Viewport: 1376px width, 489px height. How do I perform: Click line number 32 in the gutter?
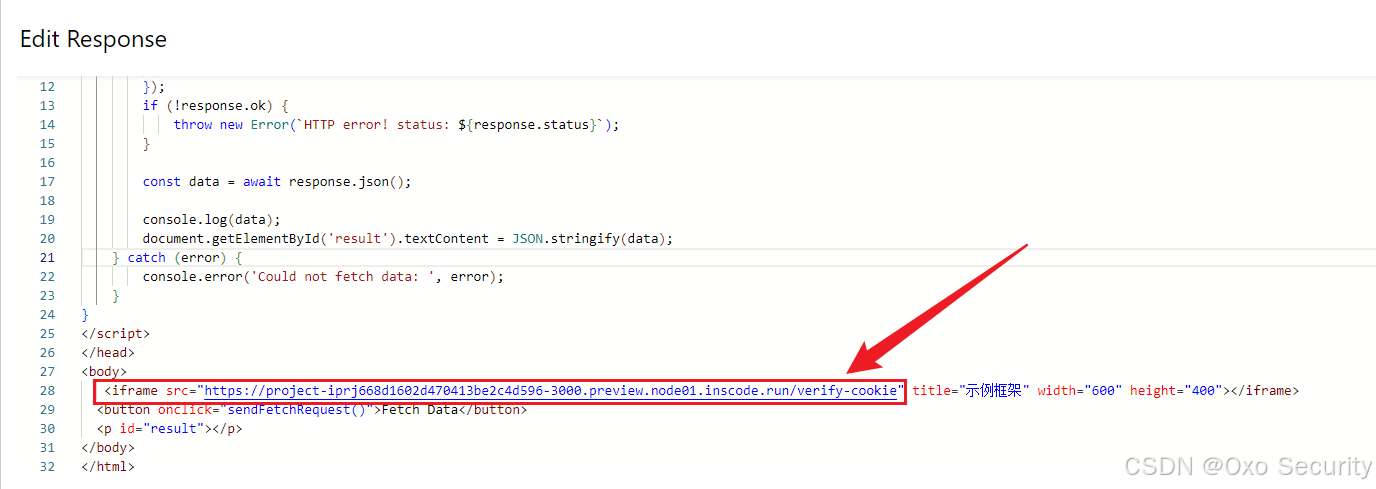click(47, 467)
